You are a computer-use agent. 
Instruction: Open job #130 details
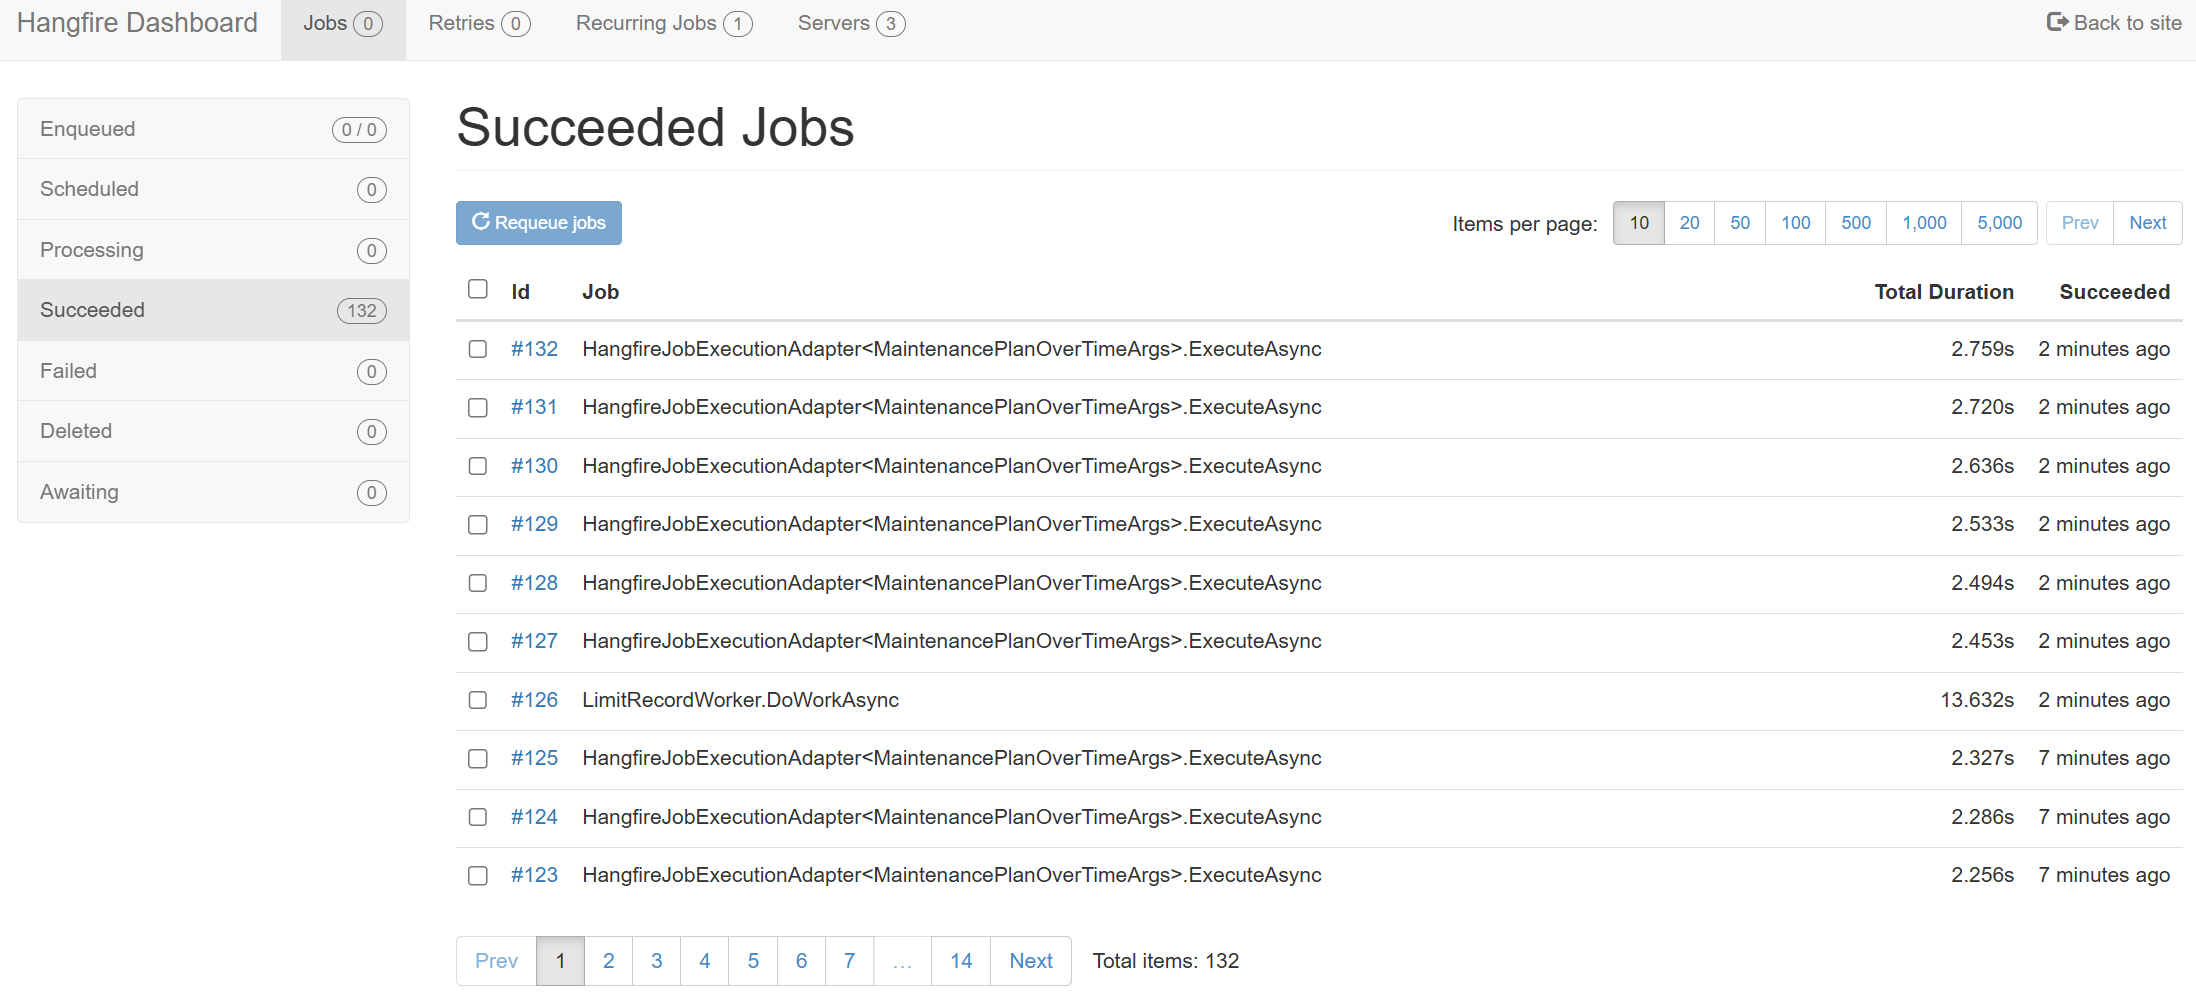(534, 466)
